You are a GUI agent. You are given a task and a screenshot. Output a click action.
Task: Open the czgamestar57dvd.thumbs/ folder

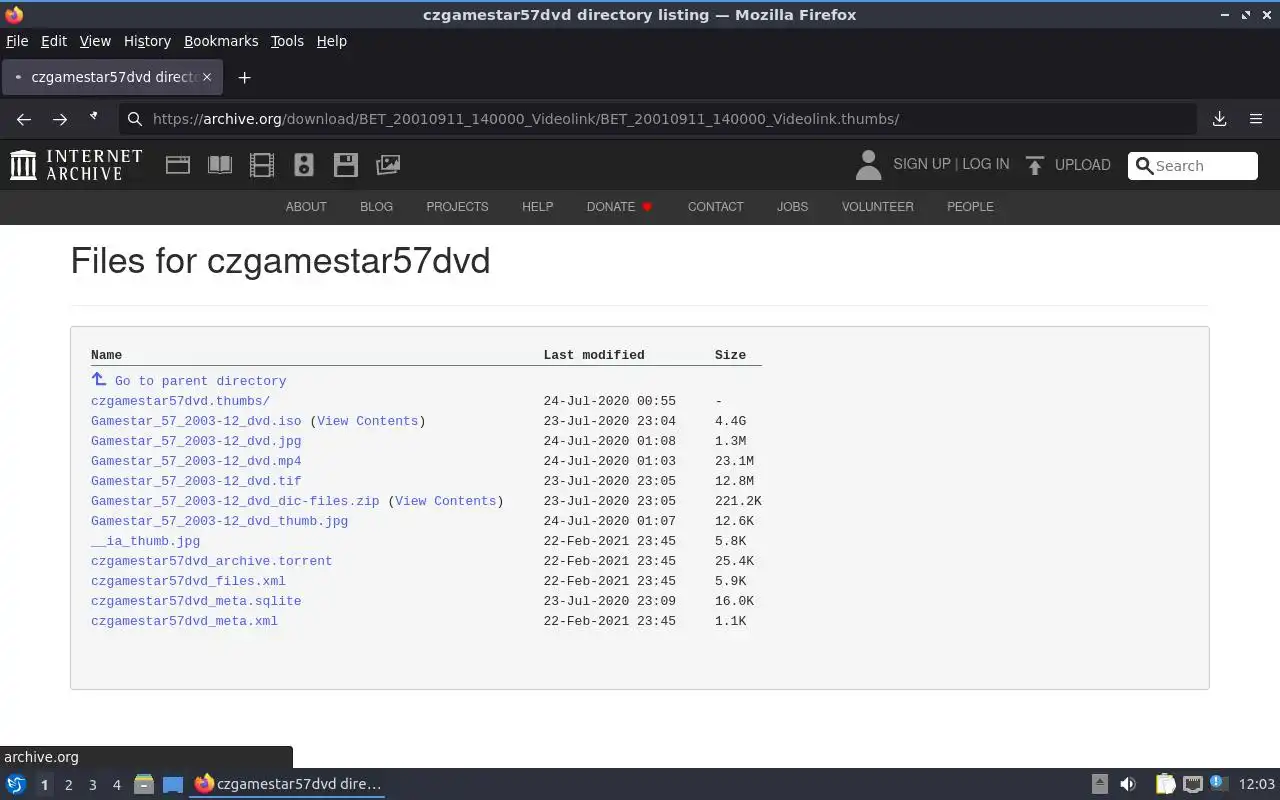point(180,401)
